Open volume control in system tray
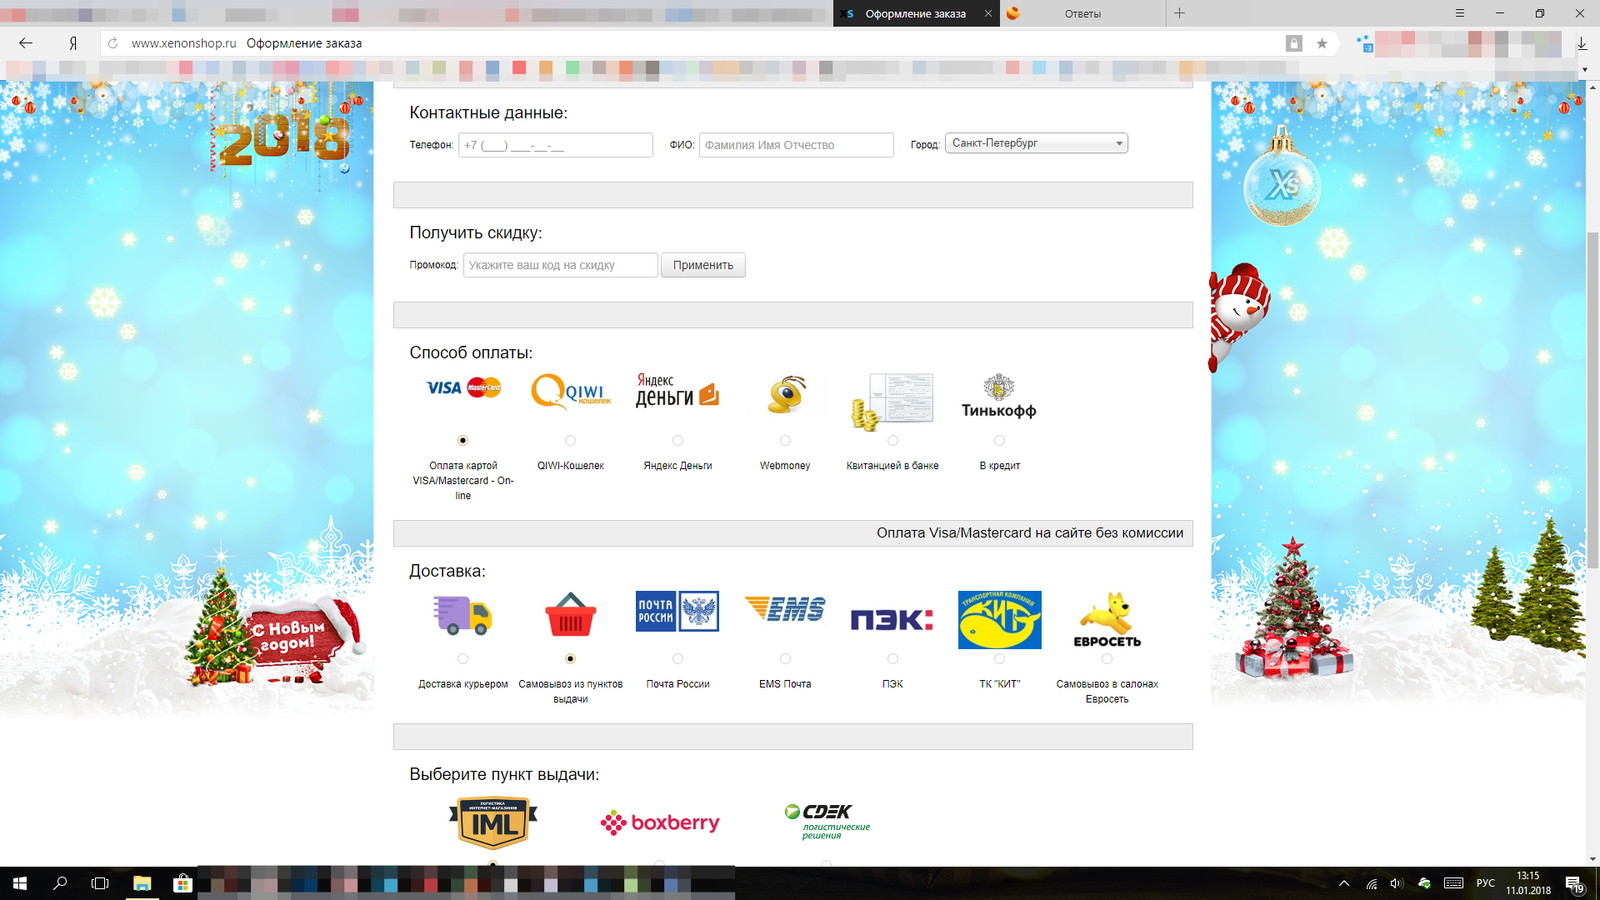Image resolution: width=1600 pixels, height=900 pixels. (1397, 884)
